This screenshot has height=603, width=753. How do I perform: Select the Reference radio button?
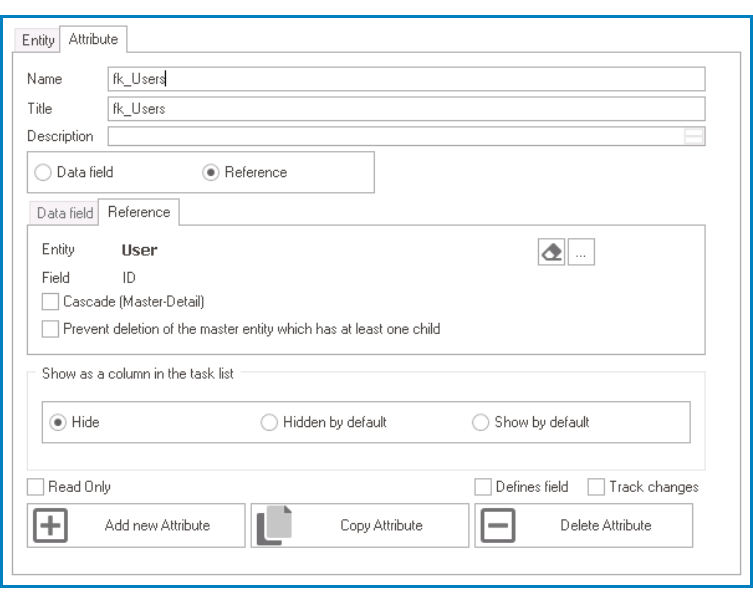pos(210,172)
